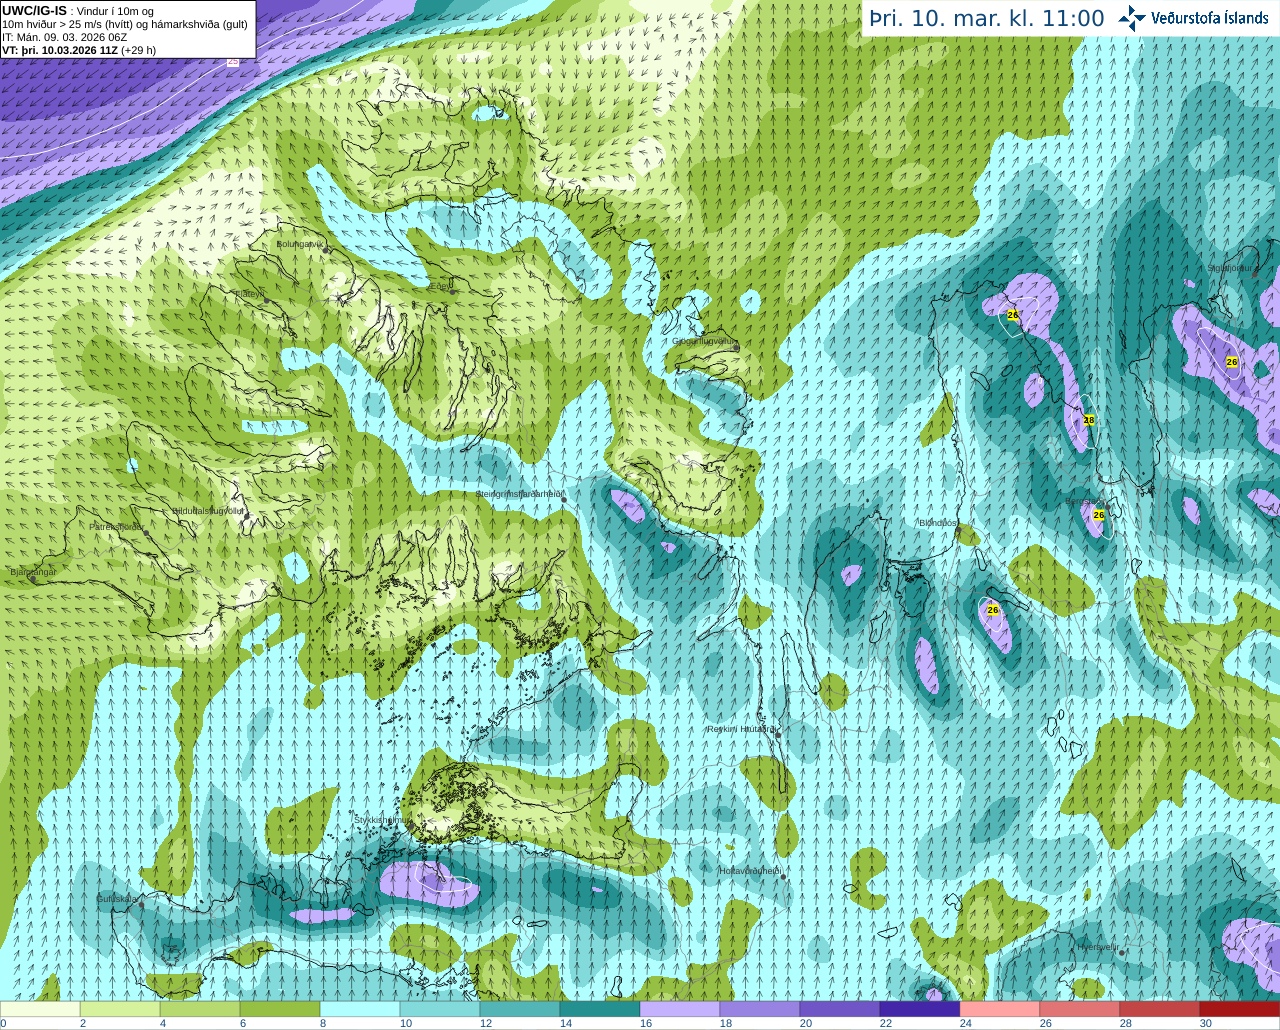The height and width of the screenshot is (1030, 1280).
Task: Click the Bolungarvík station label
Action: (300, 243)
